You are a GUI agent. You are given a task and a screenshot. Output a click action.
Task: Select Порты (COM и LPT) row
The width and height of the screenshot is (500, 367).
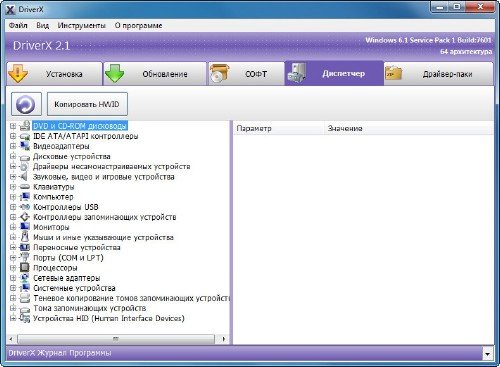(68, 258)
